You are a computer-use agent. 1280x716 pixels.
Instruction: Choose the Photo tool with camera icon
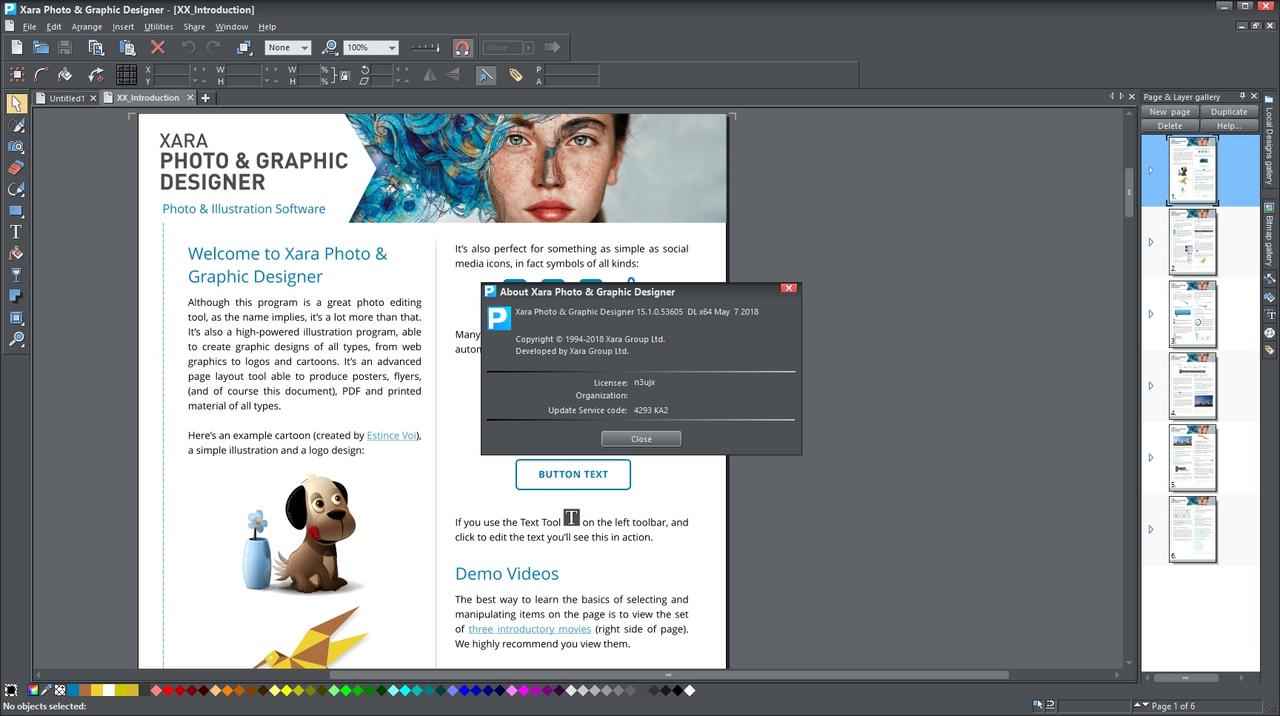(16, 147)
